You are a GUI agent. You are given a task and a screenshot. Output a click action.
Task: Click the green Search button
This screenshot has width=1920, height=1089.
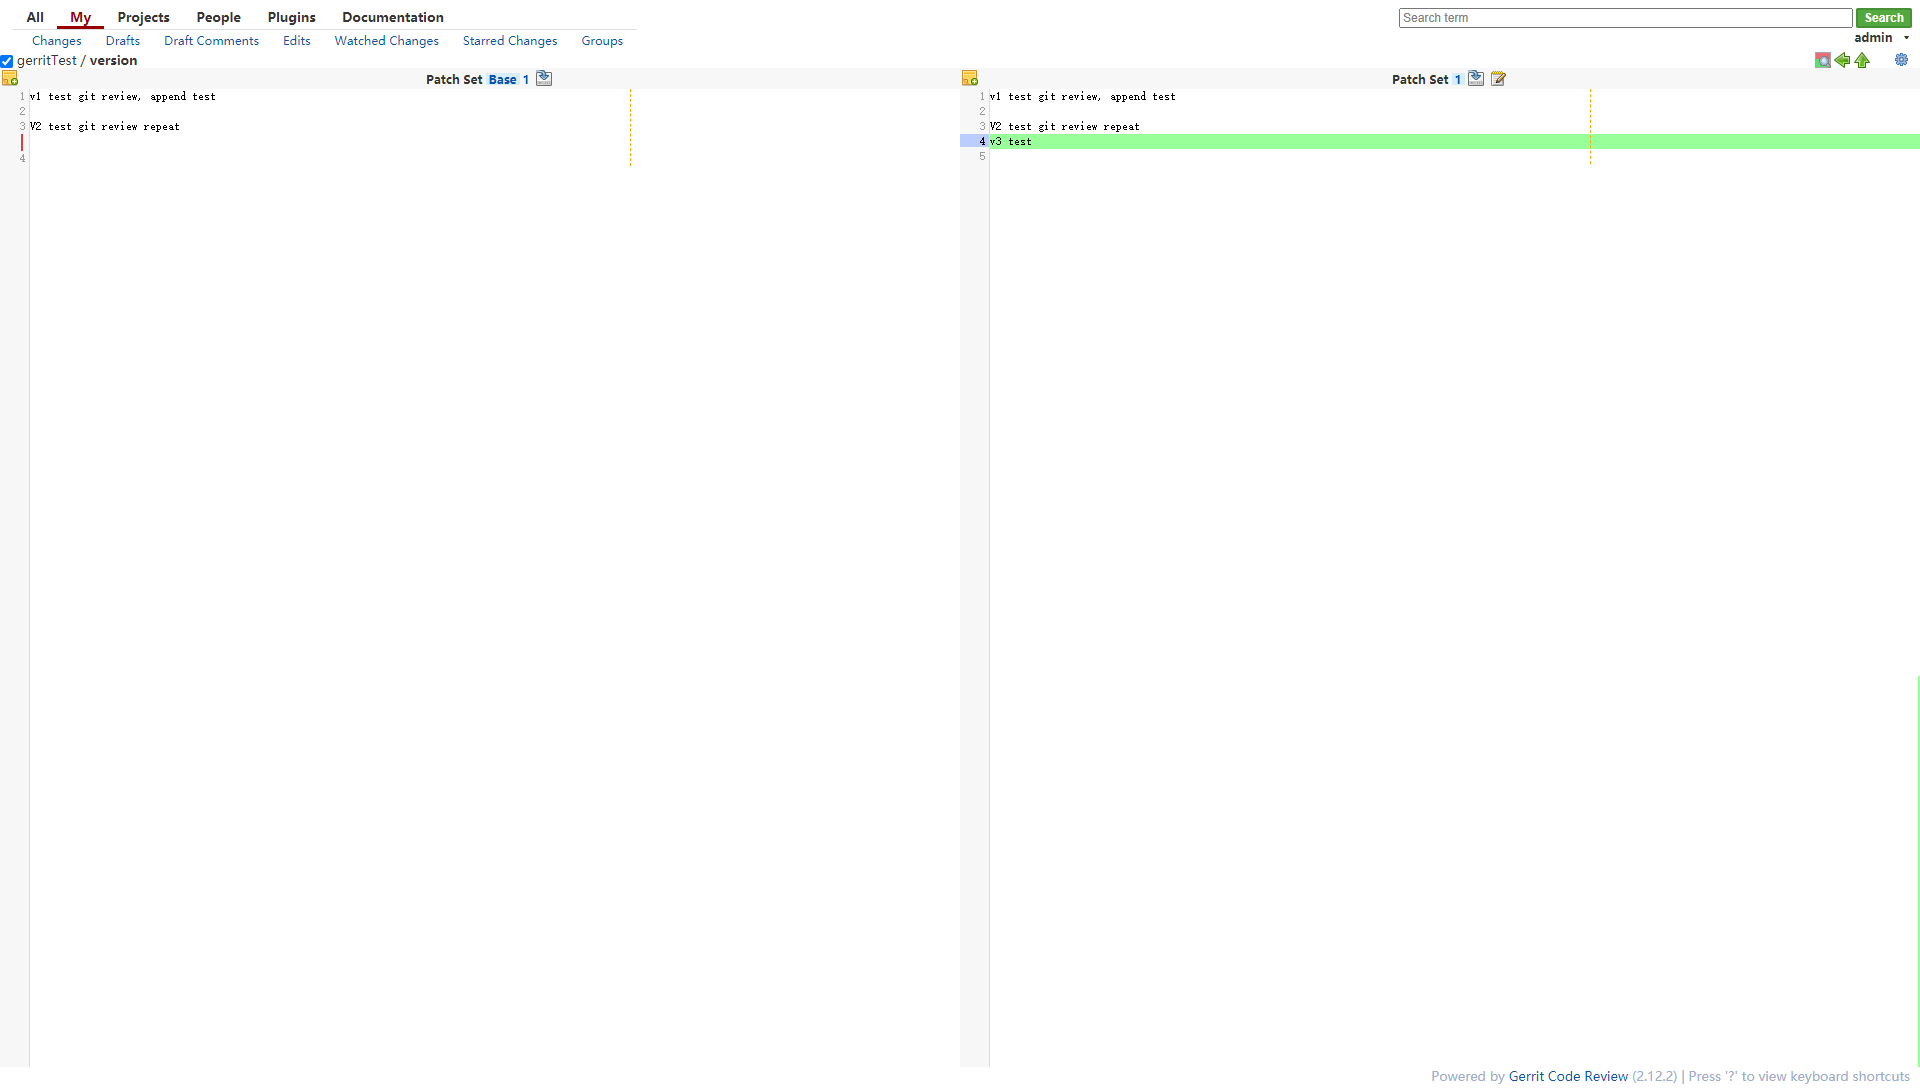tap(1883, 18)
